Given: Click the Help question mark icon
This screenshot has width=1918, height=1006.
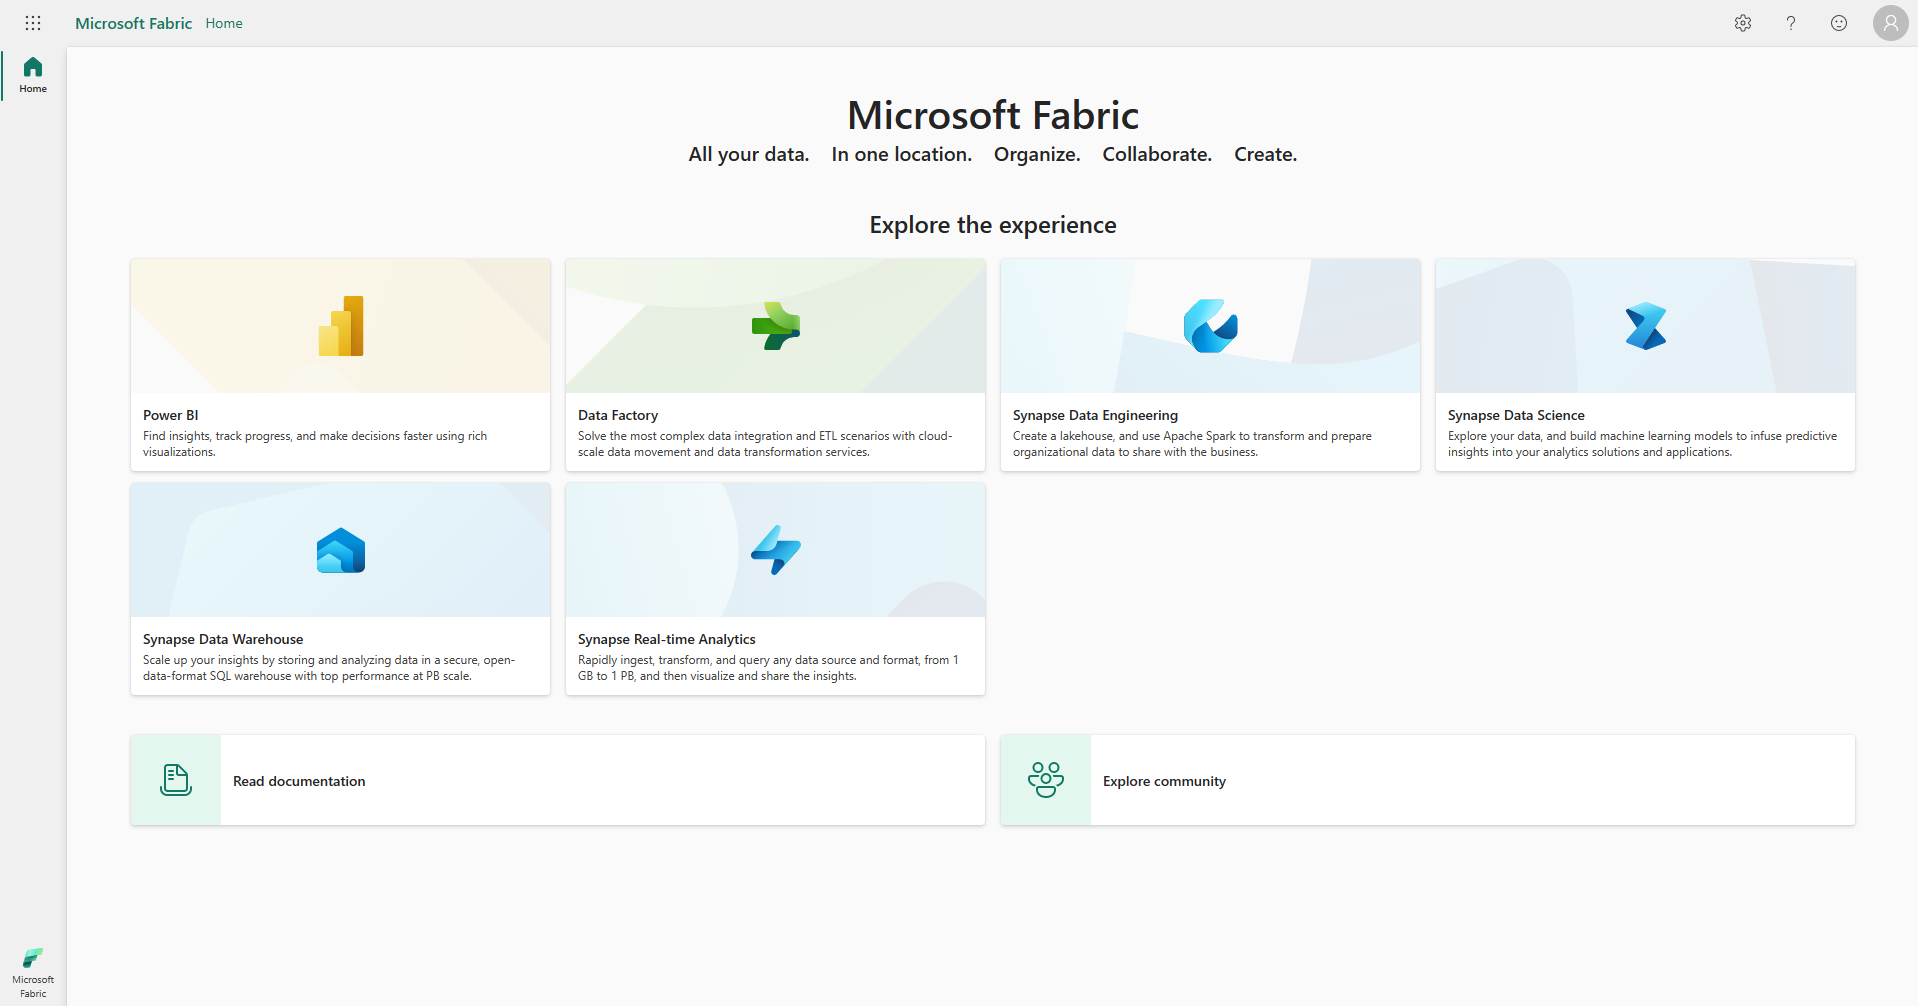Looking at the screenshot, I should (1790, 23).
